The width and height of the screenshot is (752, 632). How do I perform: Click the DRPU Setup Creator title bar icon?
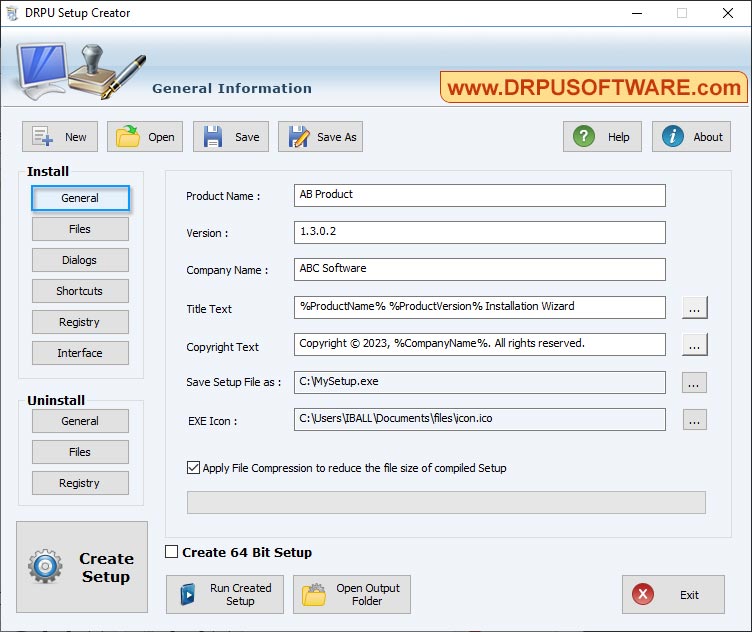[12, 13]
